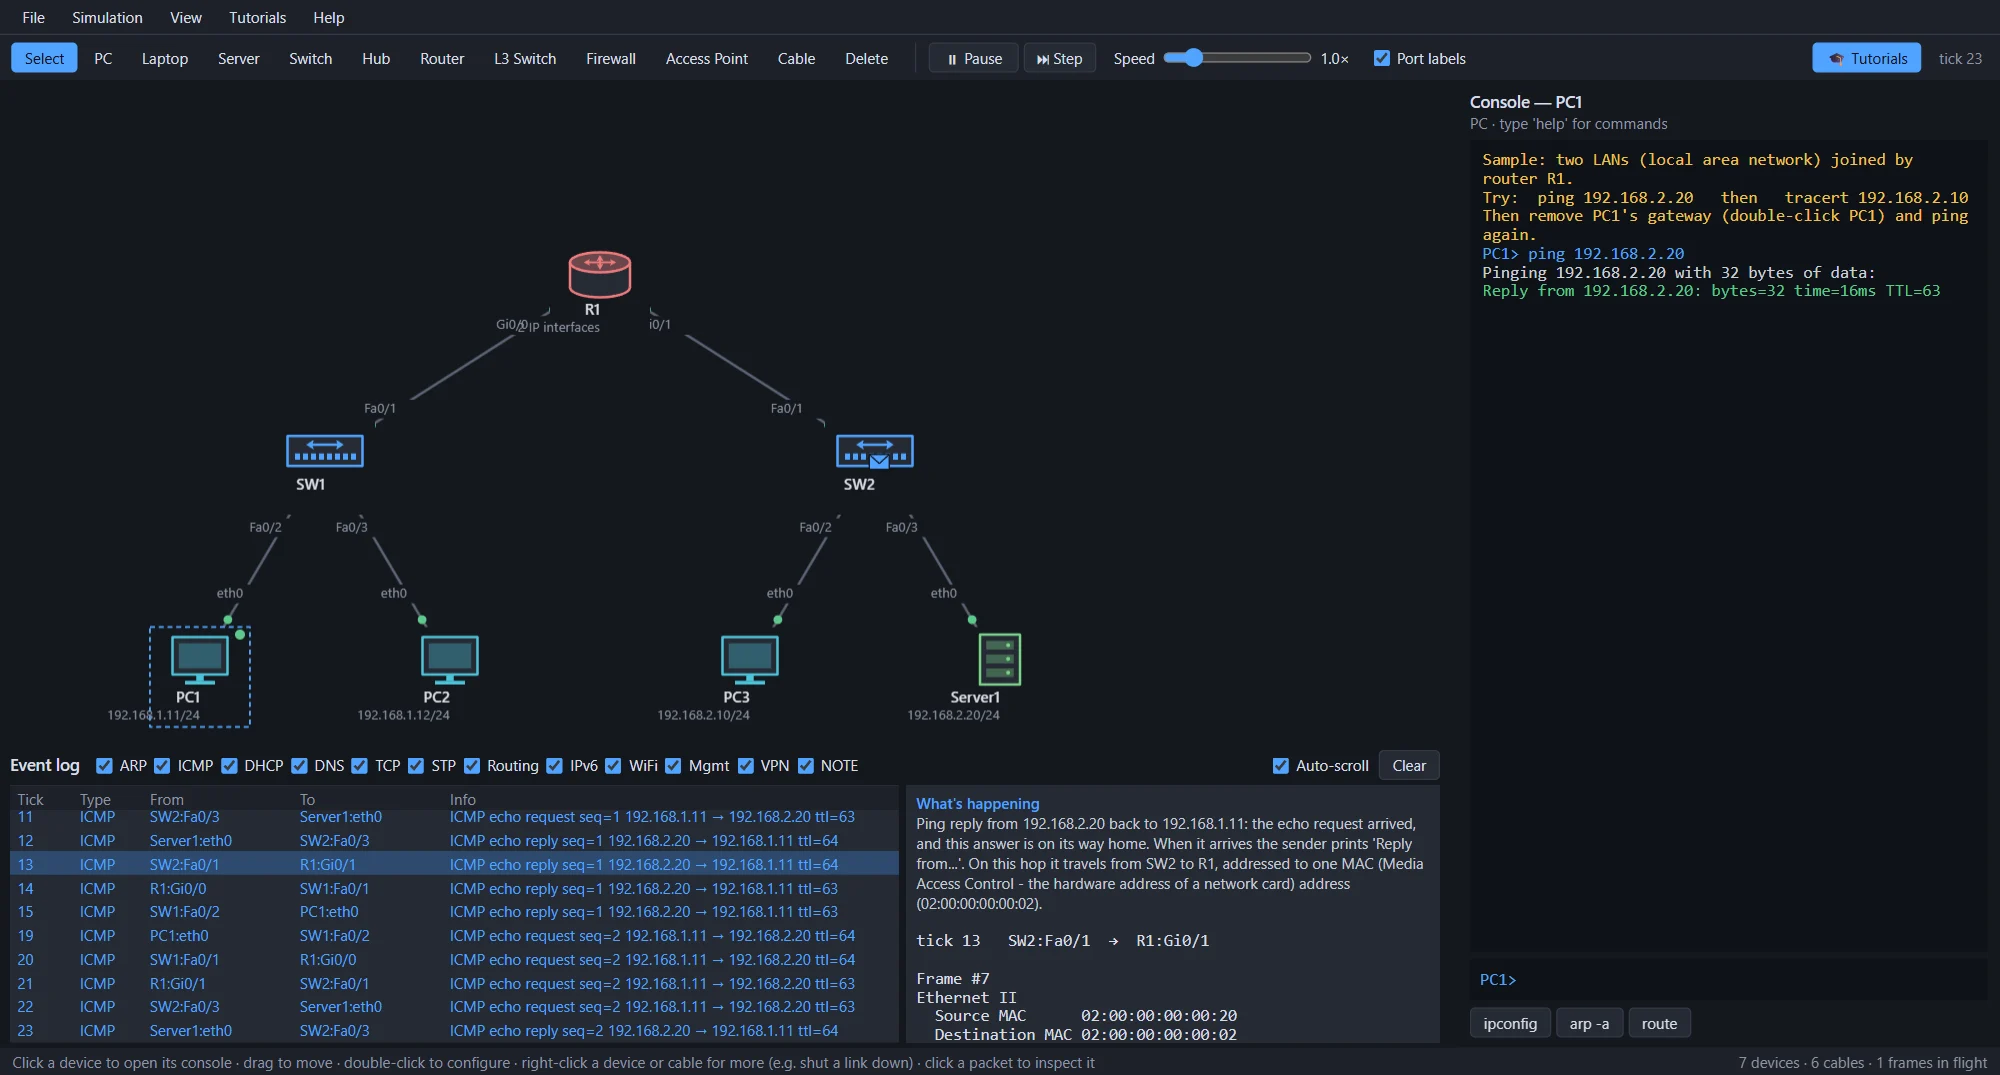Select the Router device tool
This screenshot has width=2000, height=1075.
point(442,58)
